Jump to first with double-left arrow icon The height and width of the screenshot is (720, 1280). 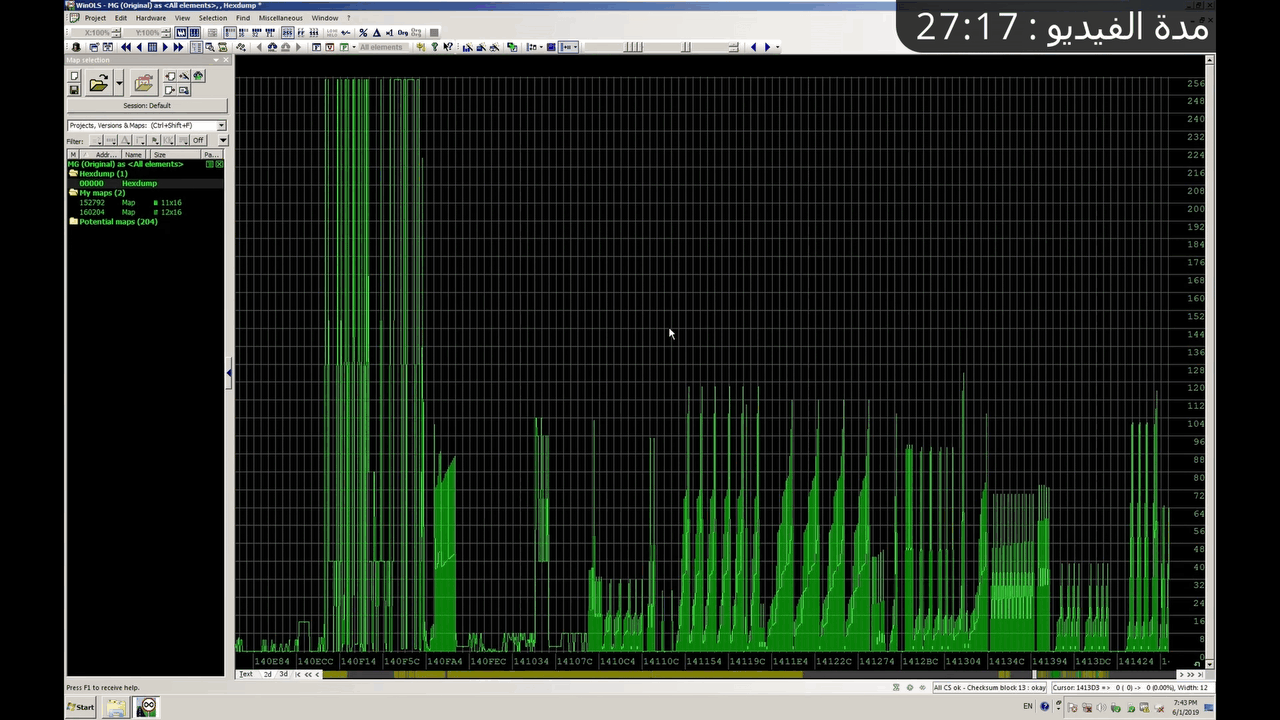click(126, 47)
